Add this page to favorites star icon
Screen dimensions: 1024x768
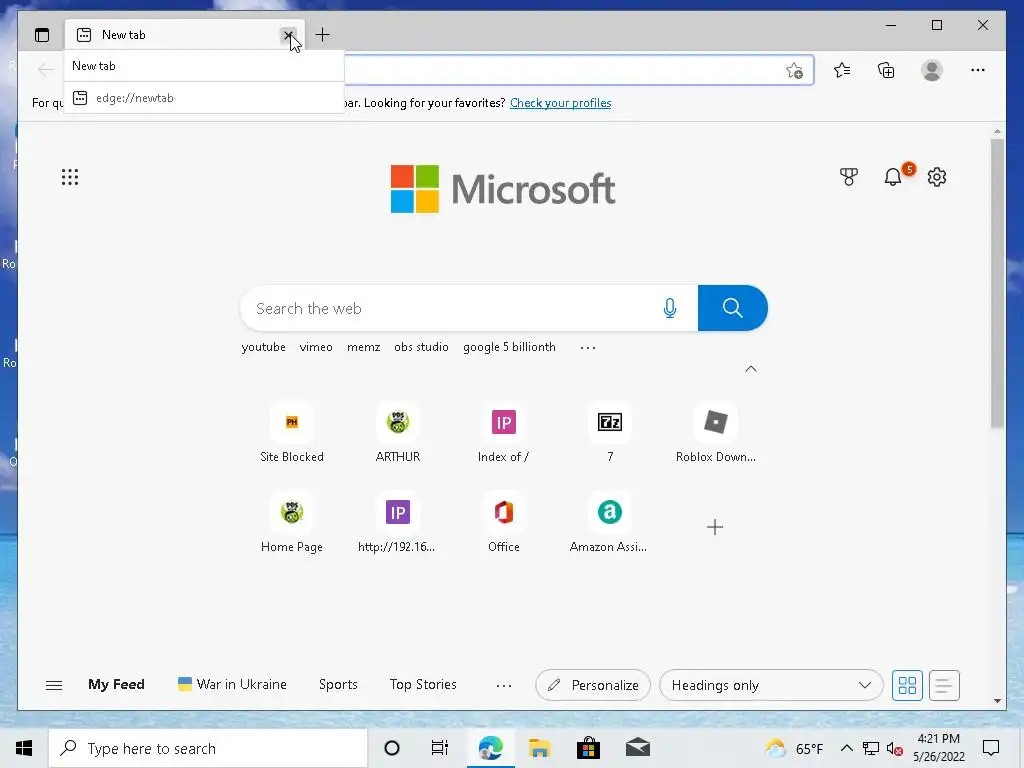click(794, 70)
